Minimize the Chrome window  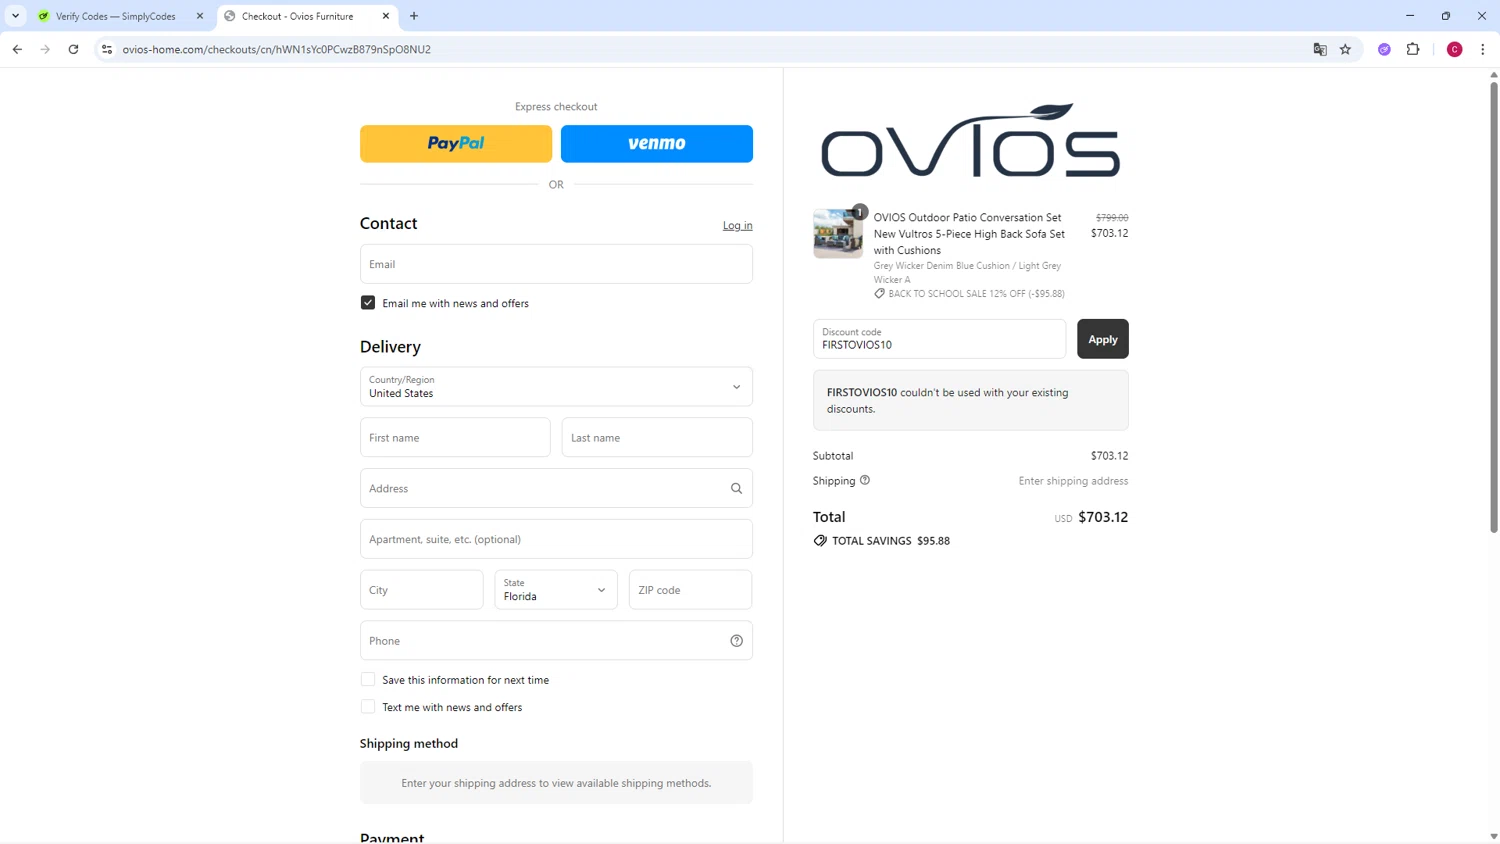point(1410,16)
